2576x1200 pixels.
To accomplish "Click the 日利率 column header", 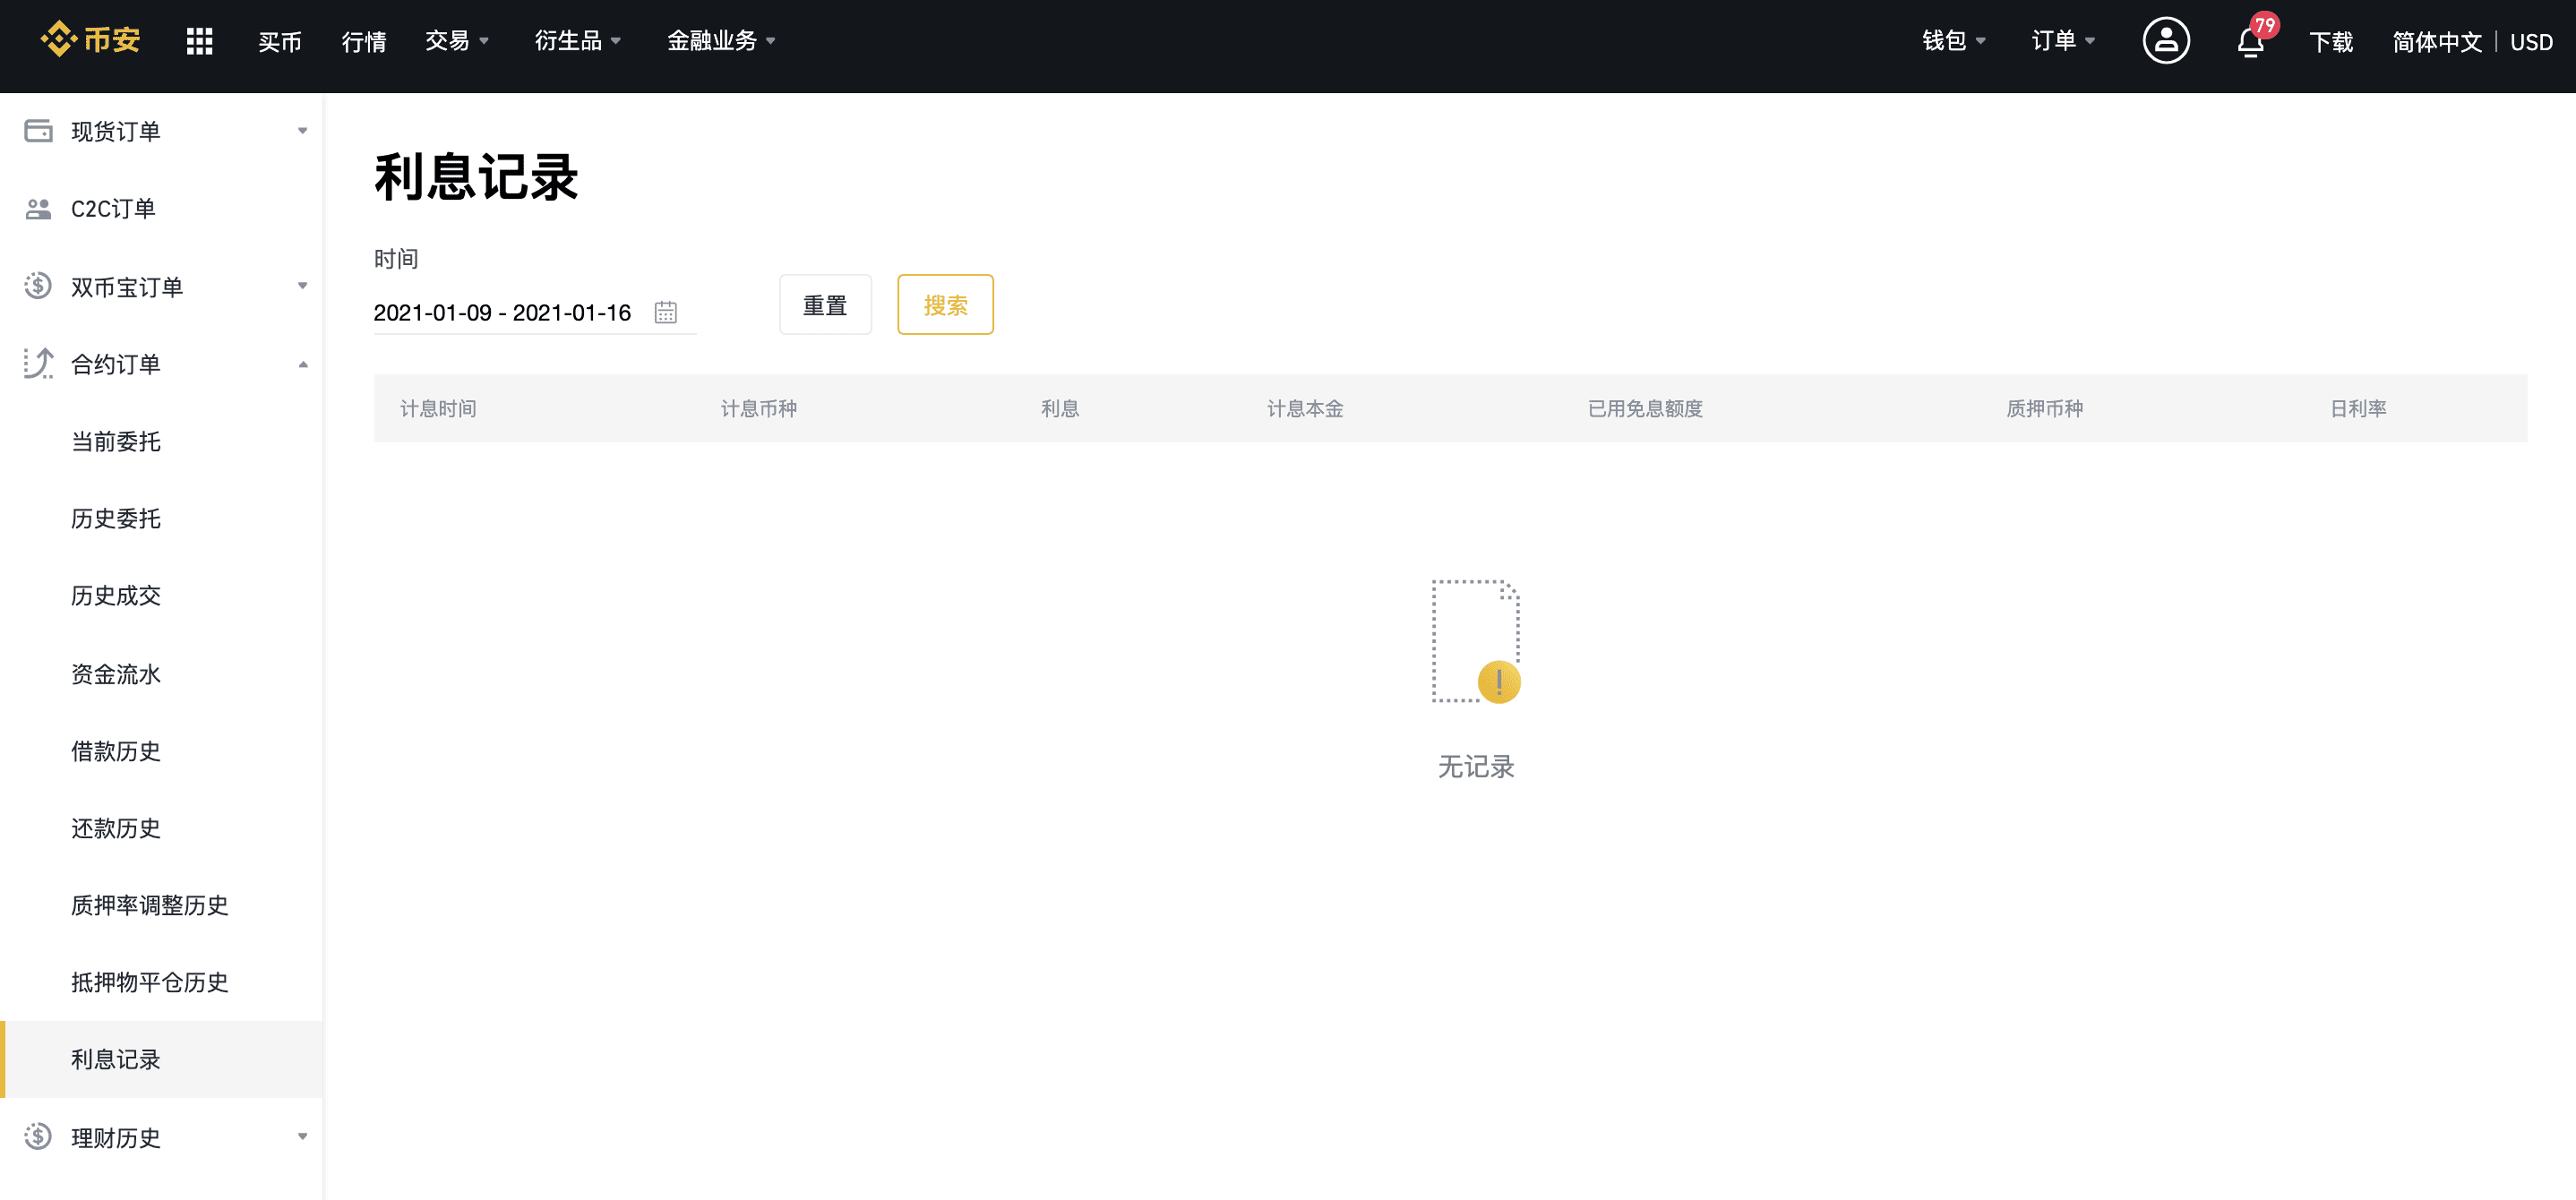I will pyautogui.click(x=2358, y=408).
